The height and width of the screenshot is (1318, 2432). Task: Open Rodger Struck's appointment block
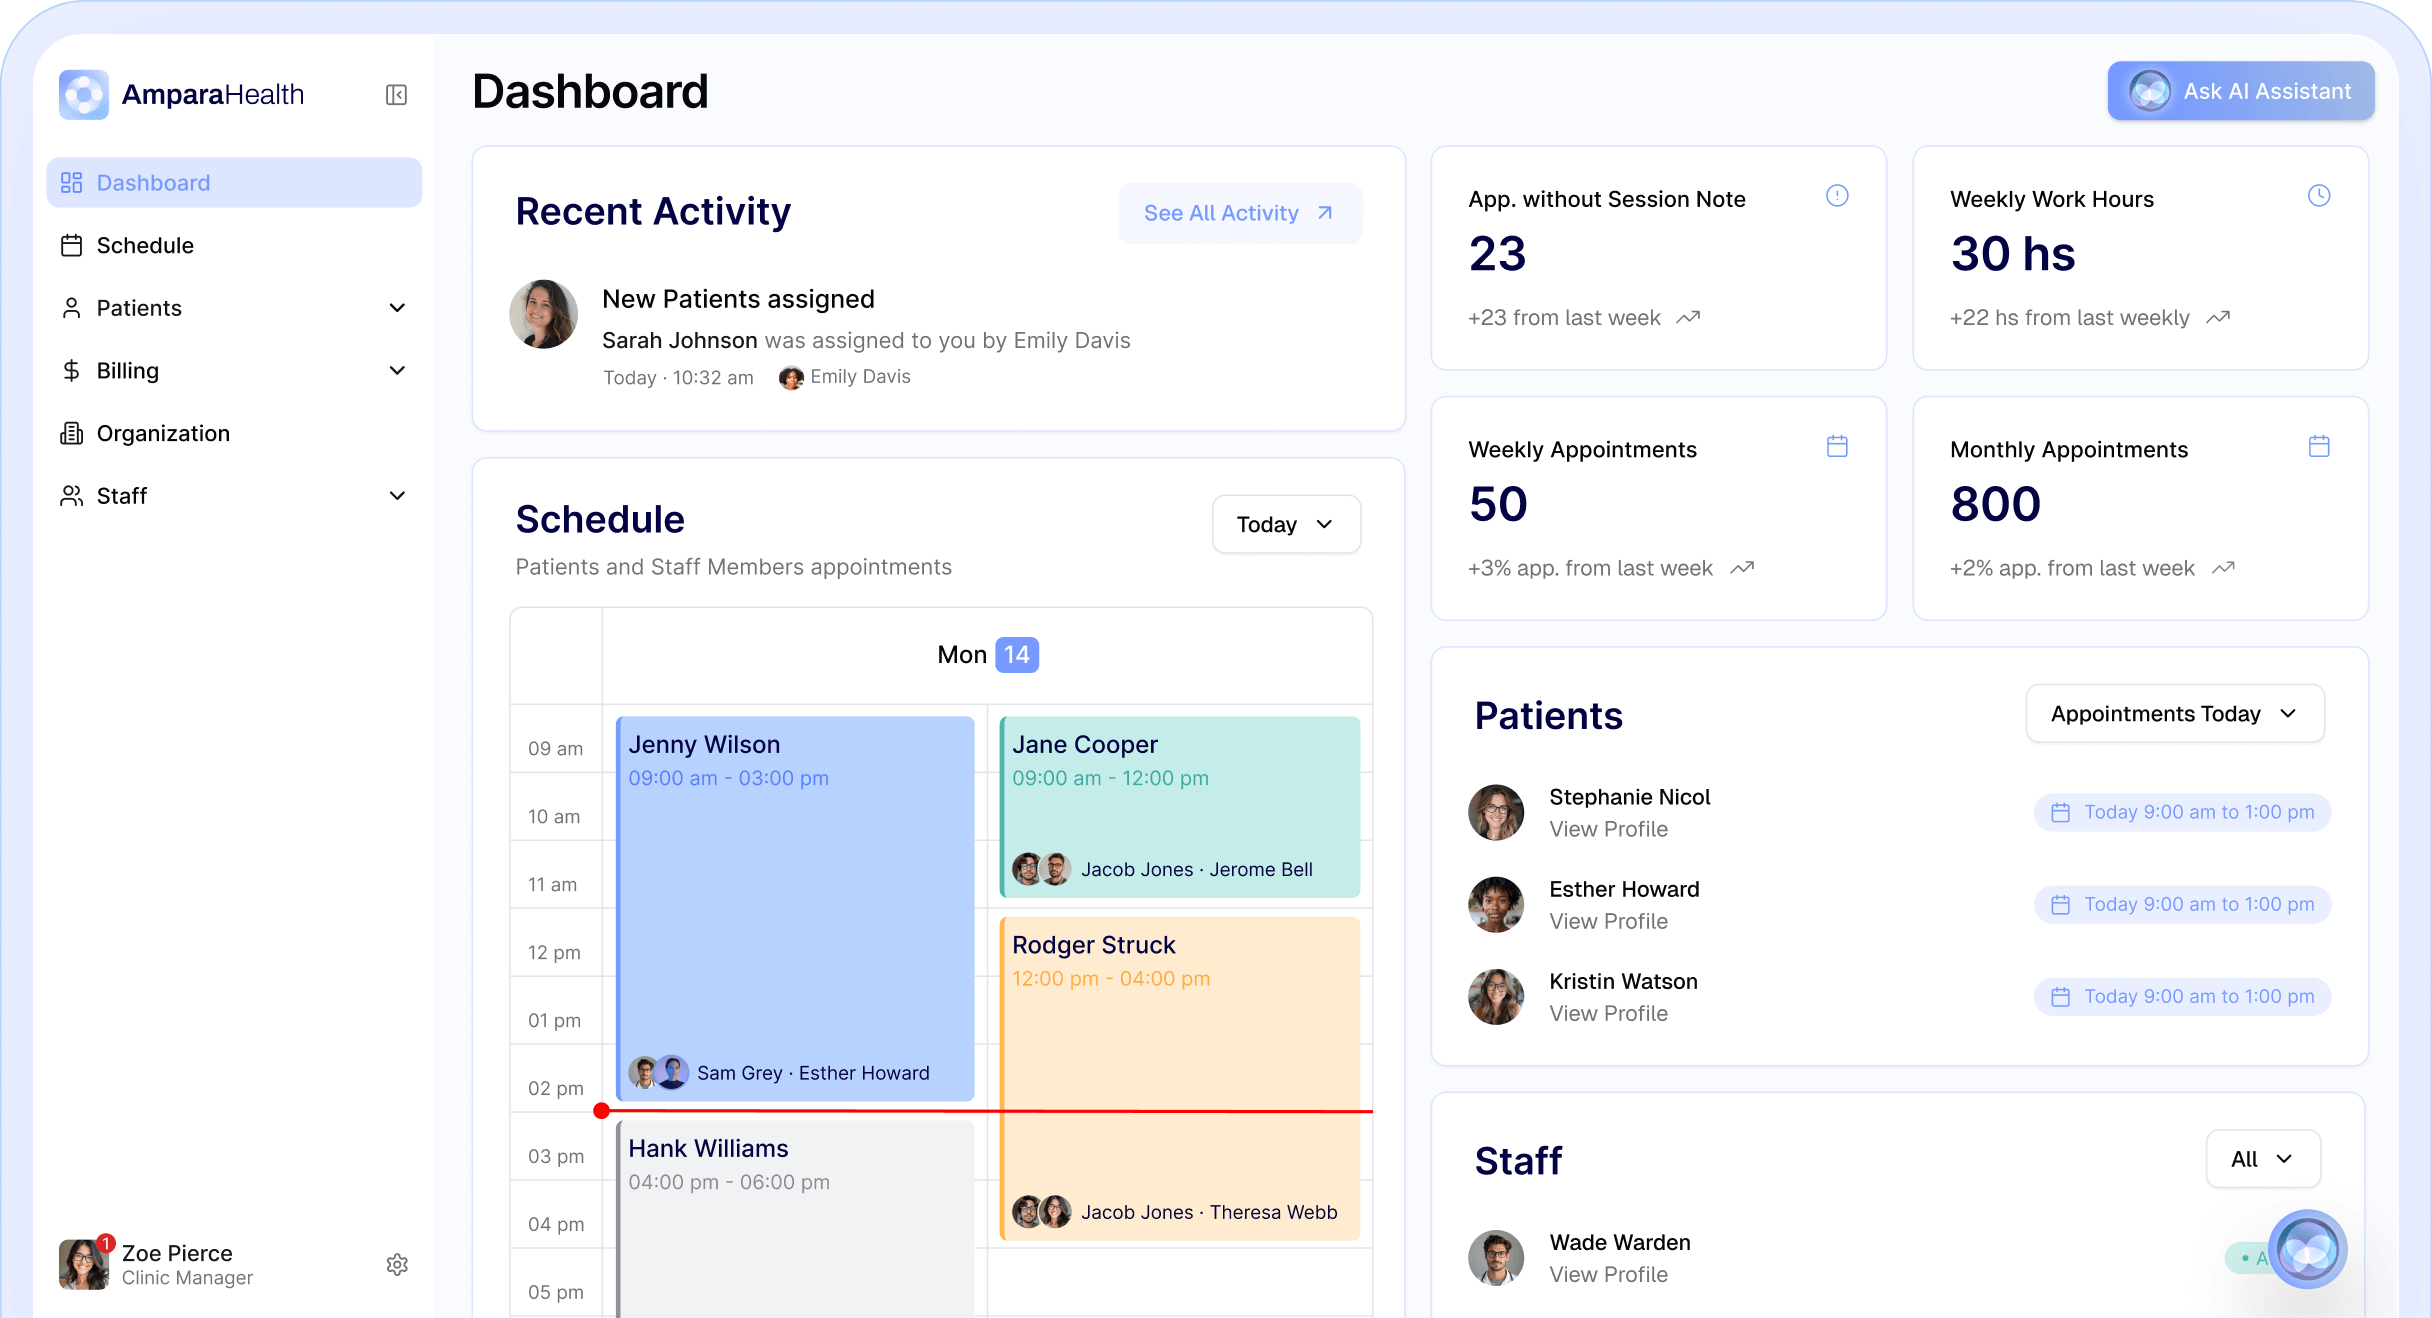click(x=1180, y=1079)
